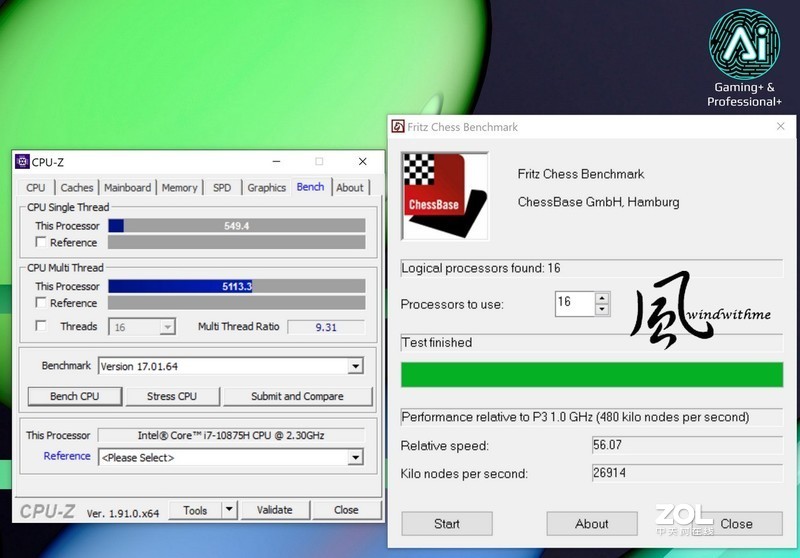This screenshot has height=558, width=800.
Task: Click the single thread score bar 549.4
Action: pyautogui.click(x=237, y=226)
